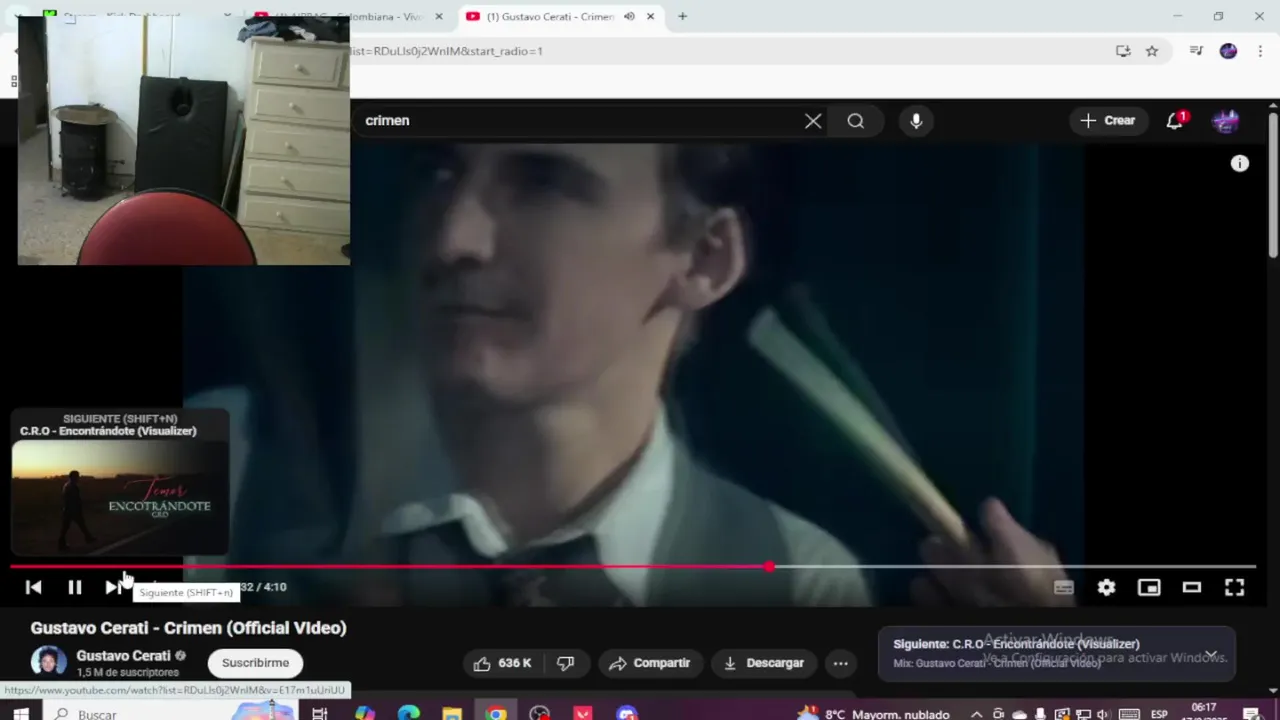Viewport: 1280px width, 720px height.
Task: Open Chrome from taskbar
Action: pos(496,713)
